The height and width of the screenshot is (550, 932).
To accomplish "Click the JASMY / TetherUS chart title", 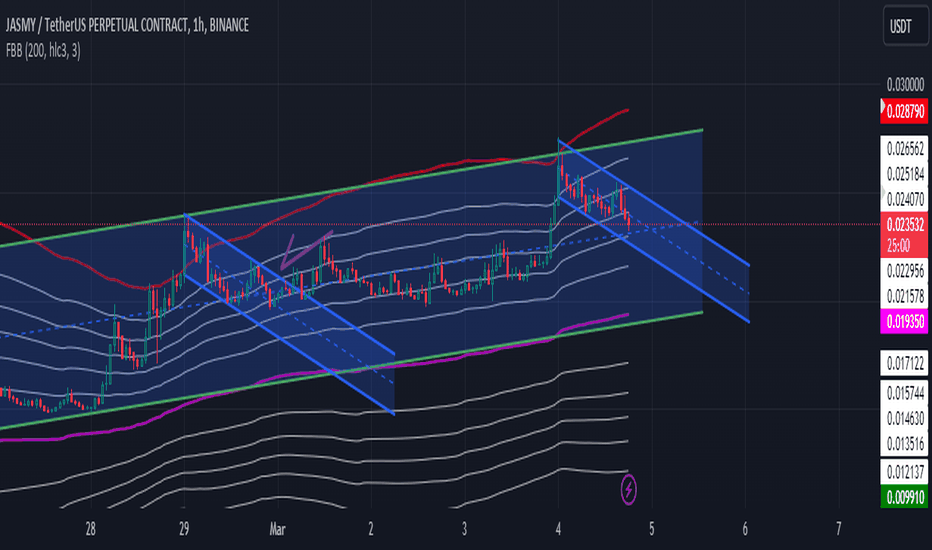I will pos(127,25).
